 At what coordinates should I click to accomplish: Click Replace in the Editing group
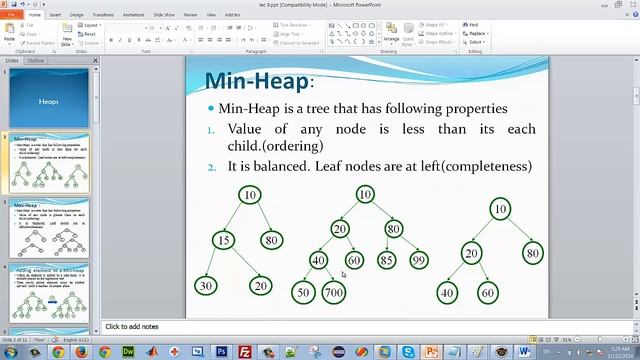476,33
